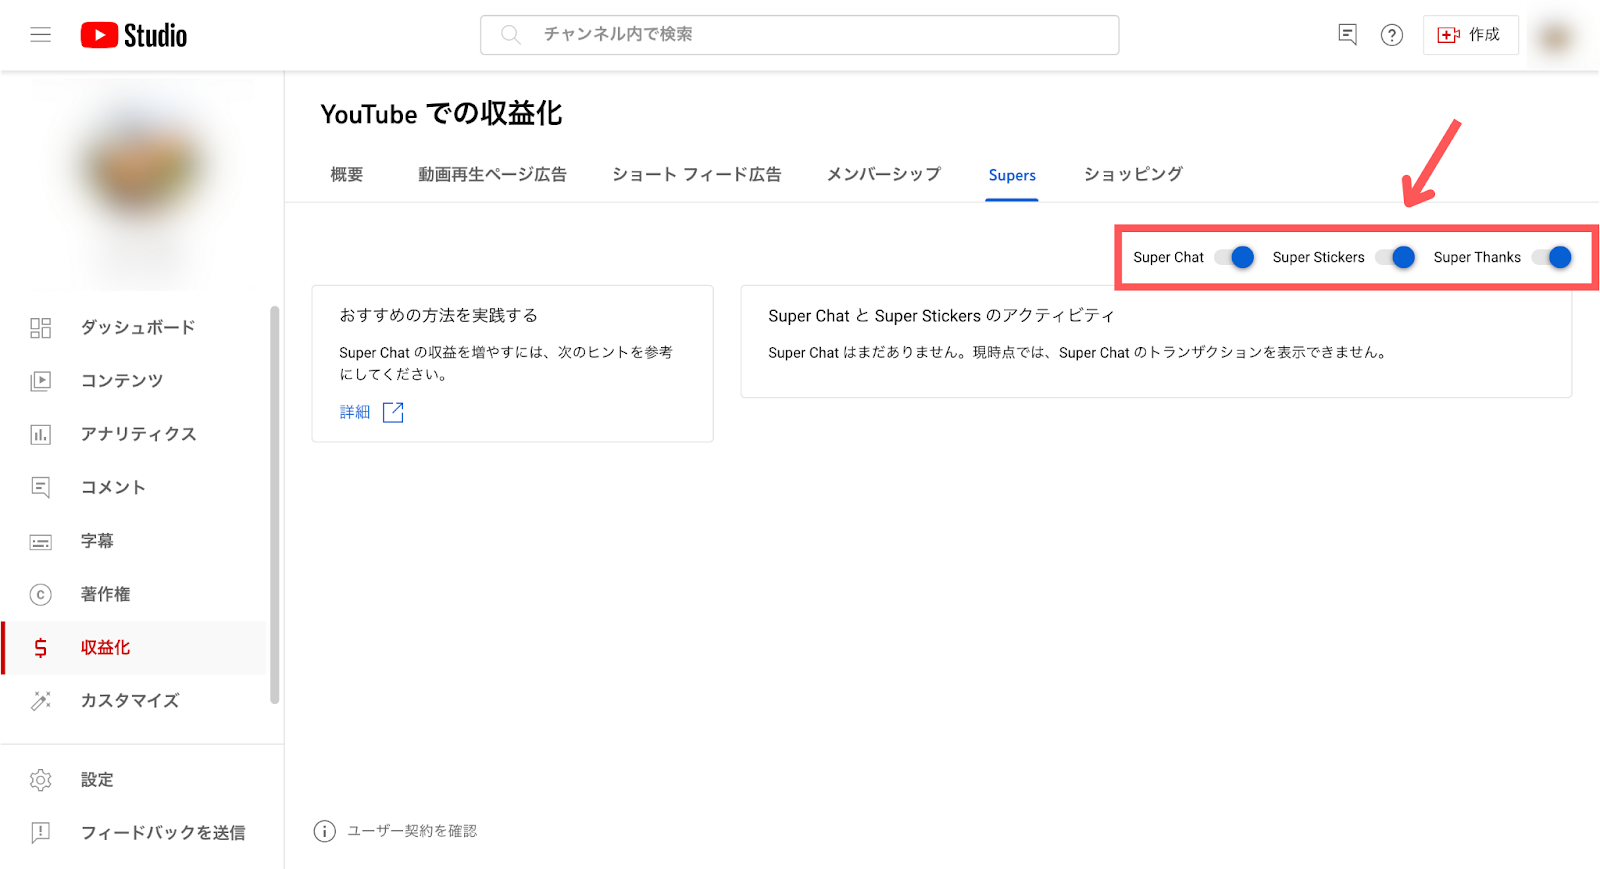
Task: Click the ユーザー契約を確認 link
Action: (x=412, y=831)
